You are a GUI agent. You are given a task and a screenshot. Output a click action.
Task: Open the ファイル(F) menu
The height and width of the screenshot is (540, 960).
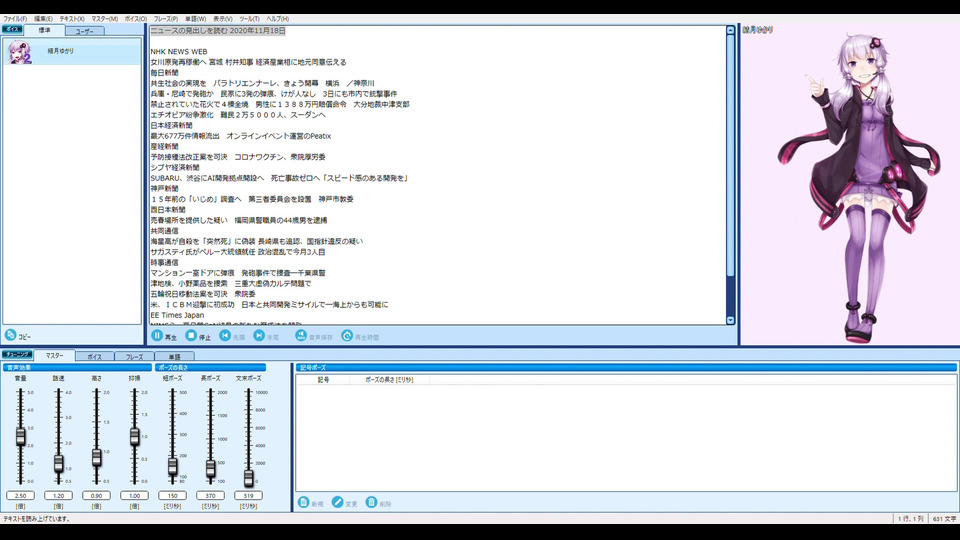pyautogui.click(x=15, y=19)
